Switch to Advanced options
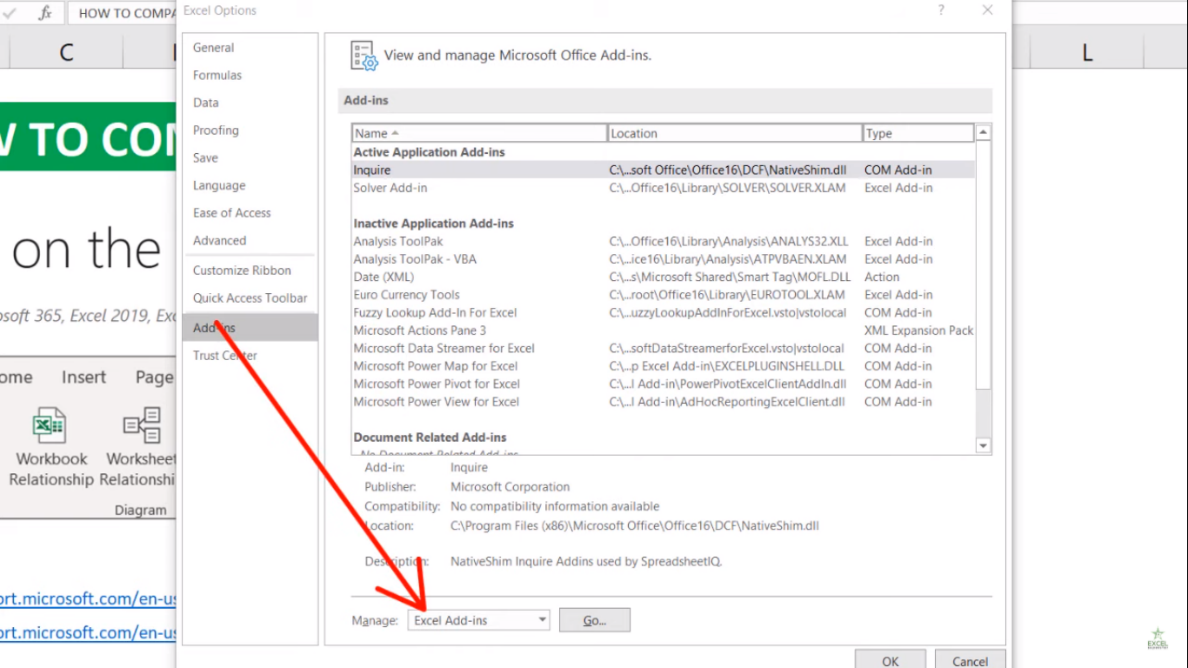Screen dimensions: 1188x668 (249, 240)
